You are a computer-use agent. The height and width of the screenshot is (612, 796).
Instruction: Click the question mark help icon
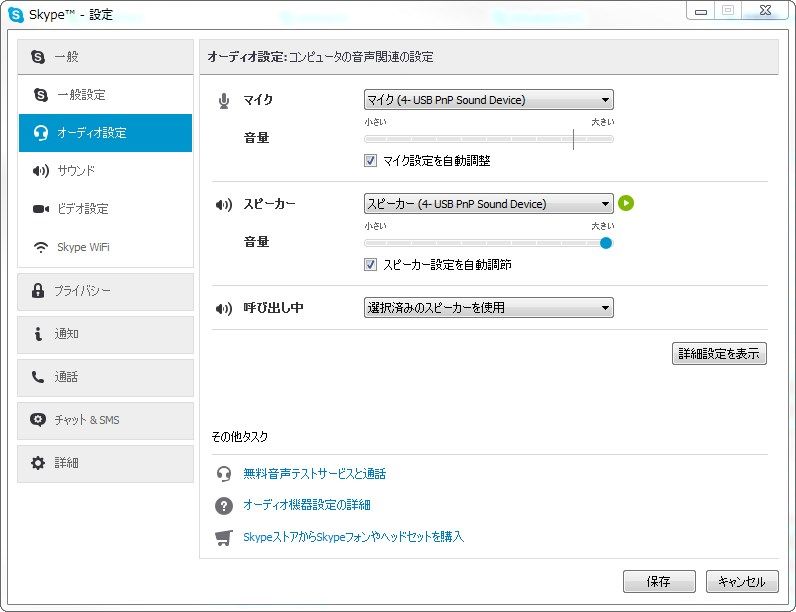[x=224, y=505]
